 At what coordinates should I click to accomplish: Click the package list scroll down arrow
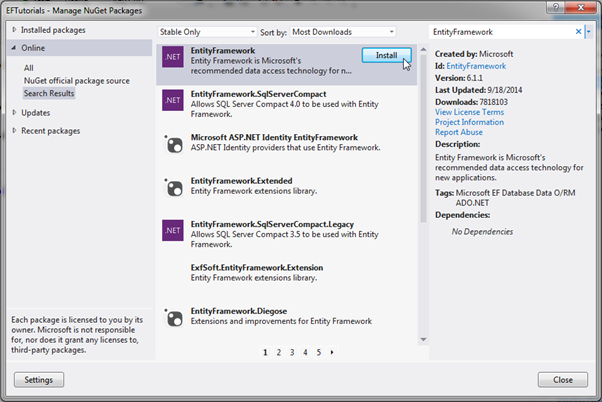point(423,339)
